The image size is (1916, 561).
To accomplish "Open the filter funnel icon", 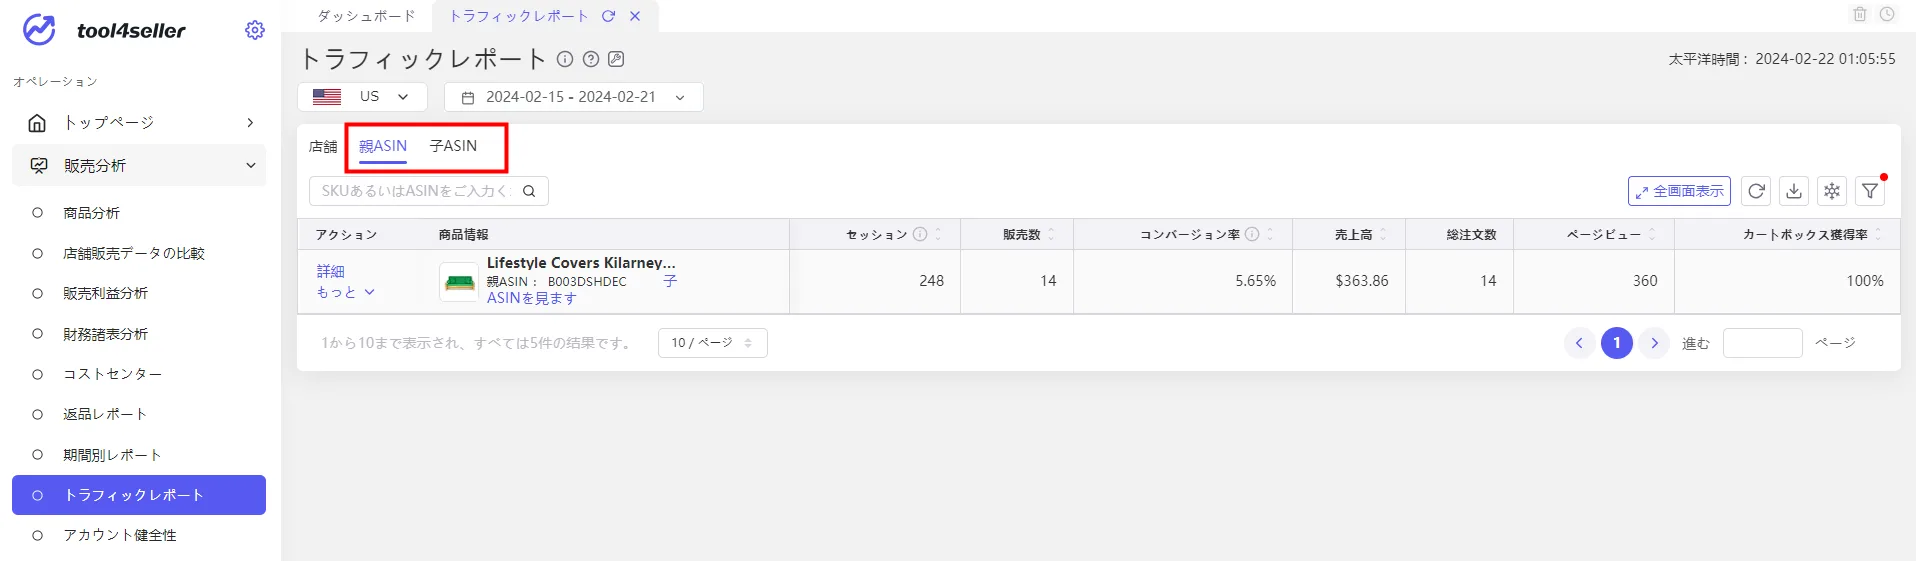I will pos(1870,191).
